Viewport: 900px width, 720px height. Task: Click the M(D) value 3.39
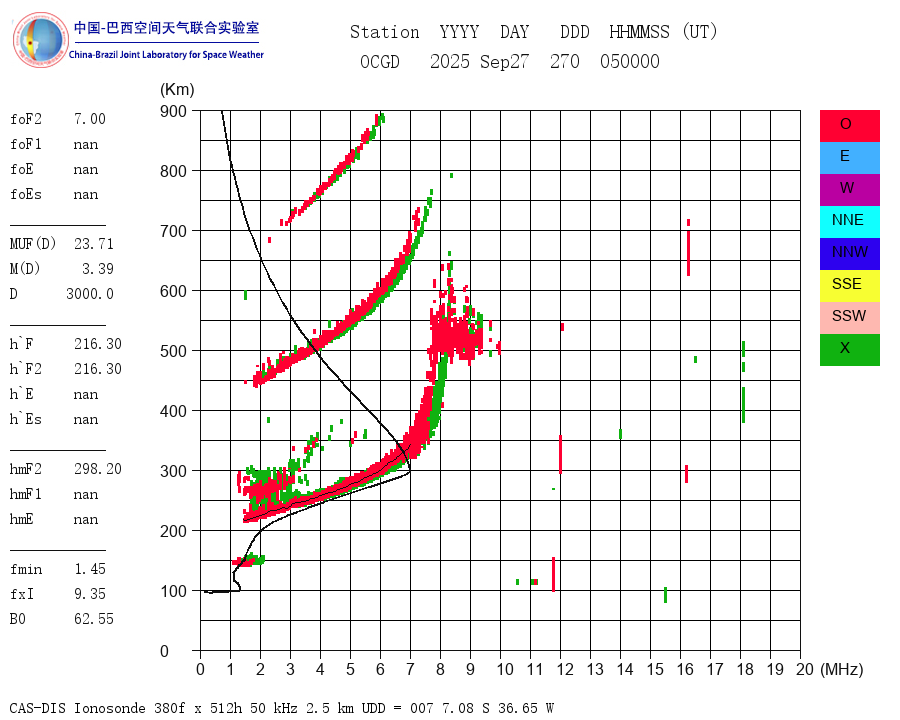(x=98, y=269)
